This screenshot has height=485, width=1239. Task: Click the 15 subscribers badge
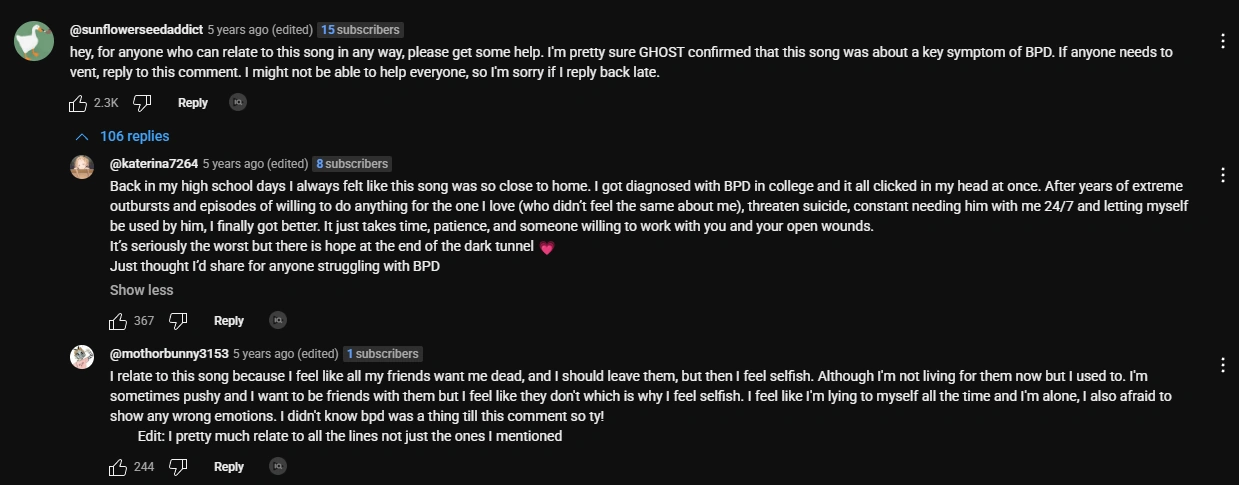pyautogui.click(x=360, y=30)
